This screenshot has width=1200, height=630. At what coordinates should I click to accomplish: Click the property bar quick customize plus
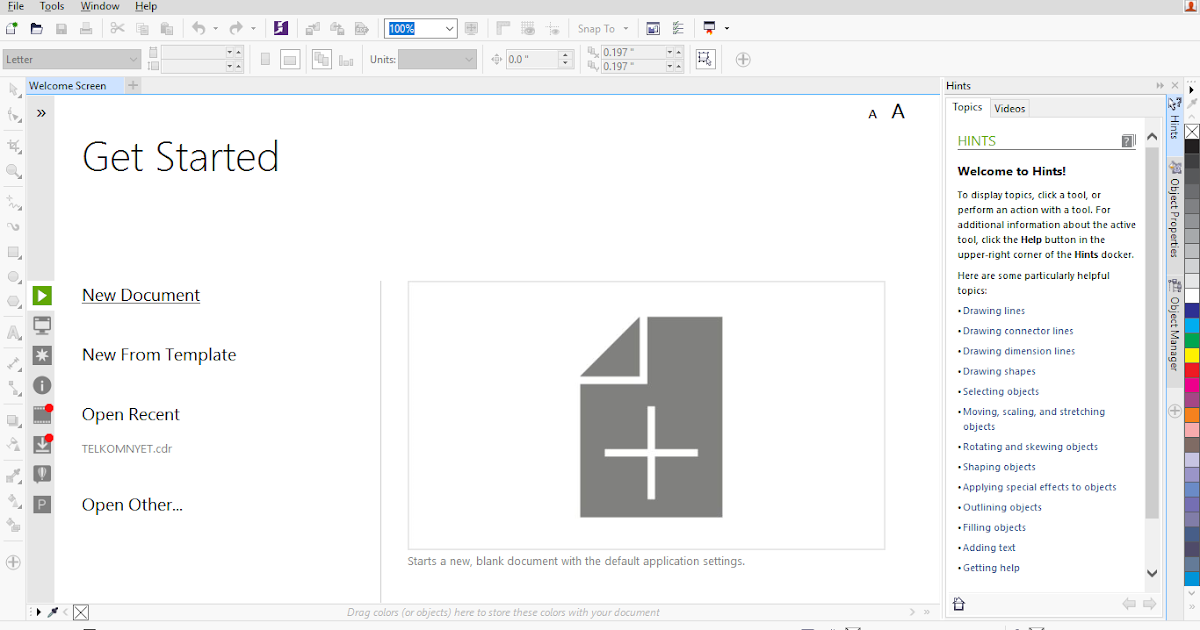coord(743,59)
